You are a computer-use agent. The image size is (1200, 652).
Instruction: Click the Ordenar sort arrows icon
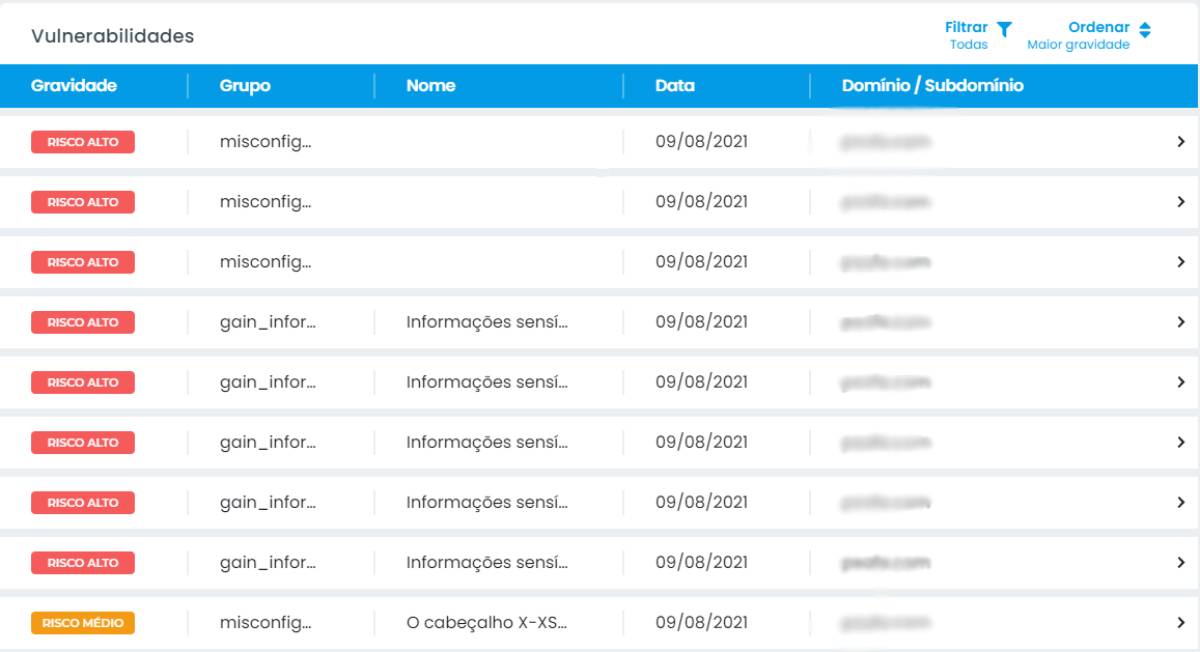click(1145, 30)
